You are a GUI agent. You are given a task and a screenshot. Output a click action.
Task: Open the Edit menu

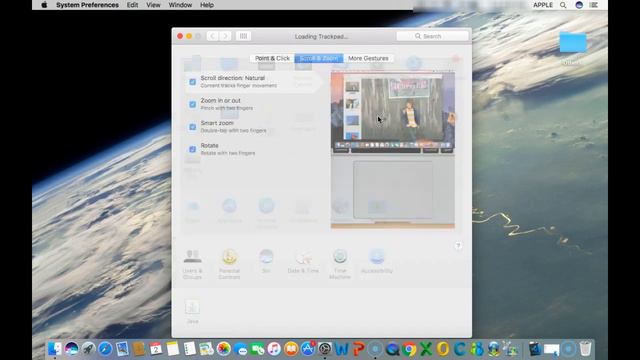click(x=132, y=5)
